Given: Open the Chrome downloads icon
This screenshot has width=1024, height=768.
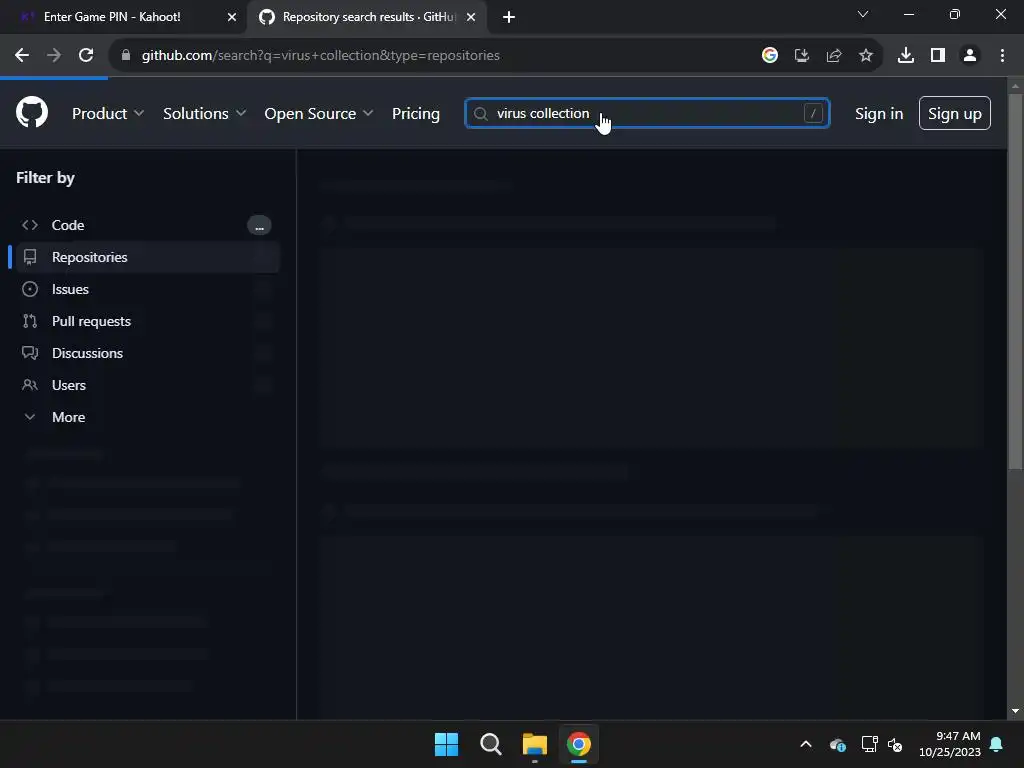Looking at the screenshot, I should click(905, 56).
